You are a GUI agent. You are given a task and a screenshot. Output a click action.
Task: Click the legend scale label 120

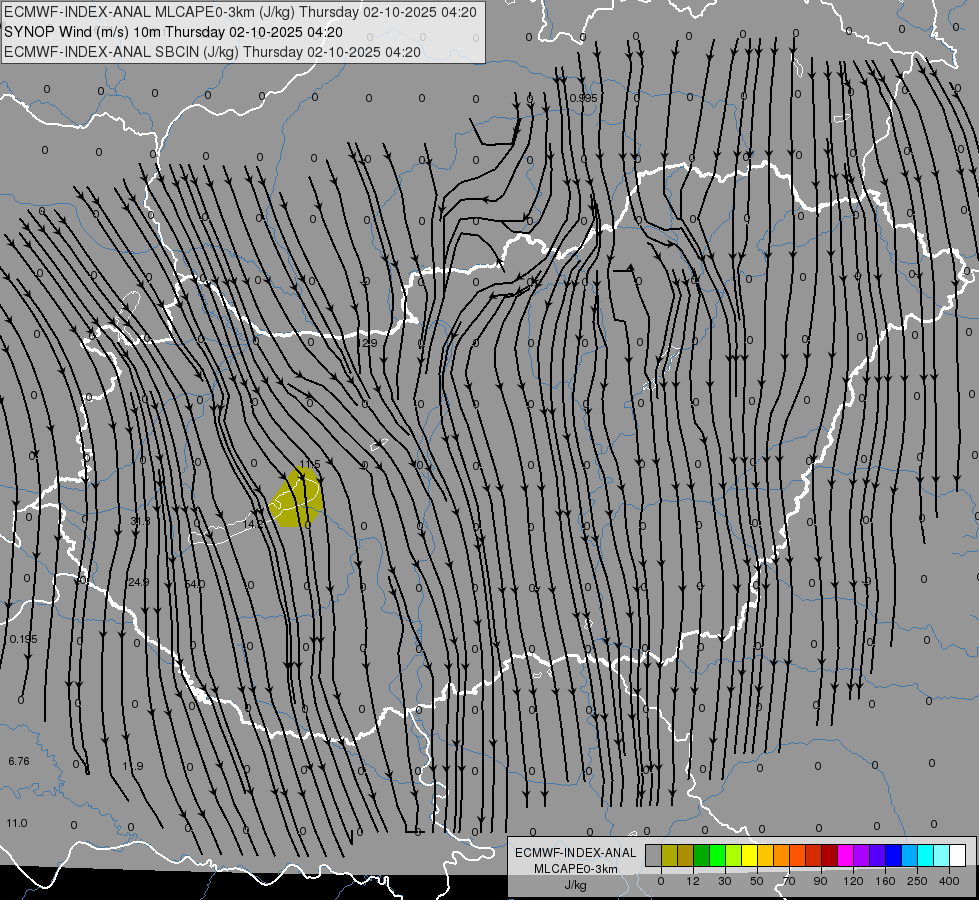coord(853,881)
